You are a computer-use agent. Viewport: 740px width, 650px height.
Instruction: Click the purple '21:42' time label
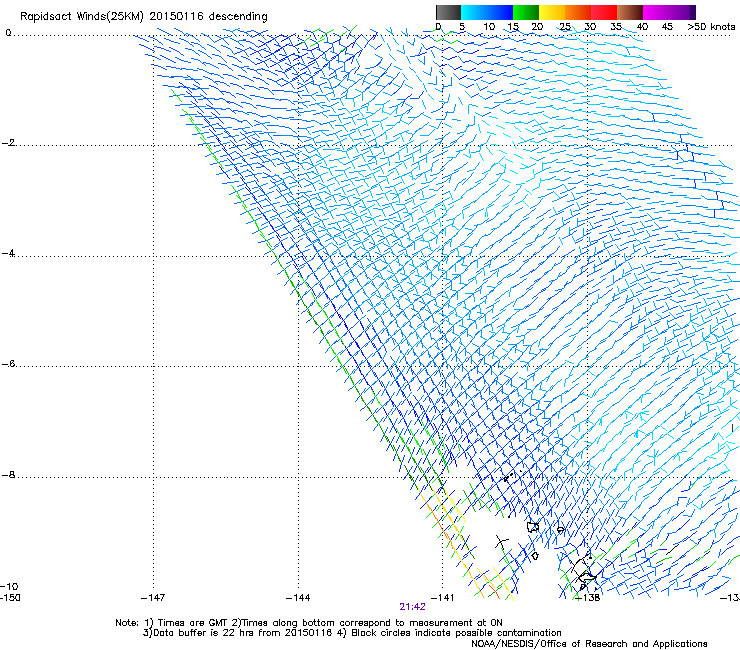(412, 607)
